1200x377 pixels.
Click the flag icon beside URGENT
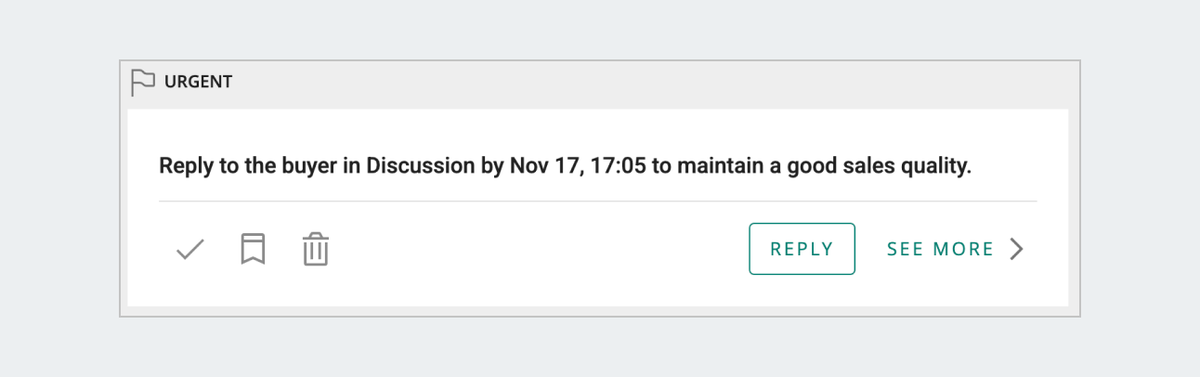coord(143,82)
